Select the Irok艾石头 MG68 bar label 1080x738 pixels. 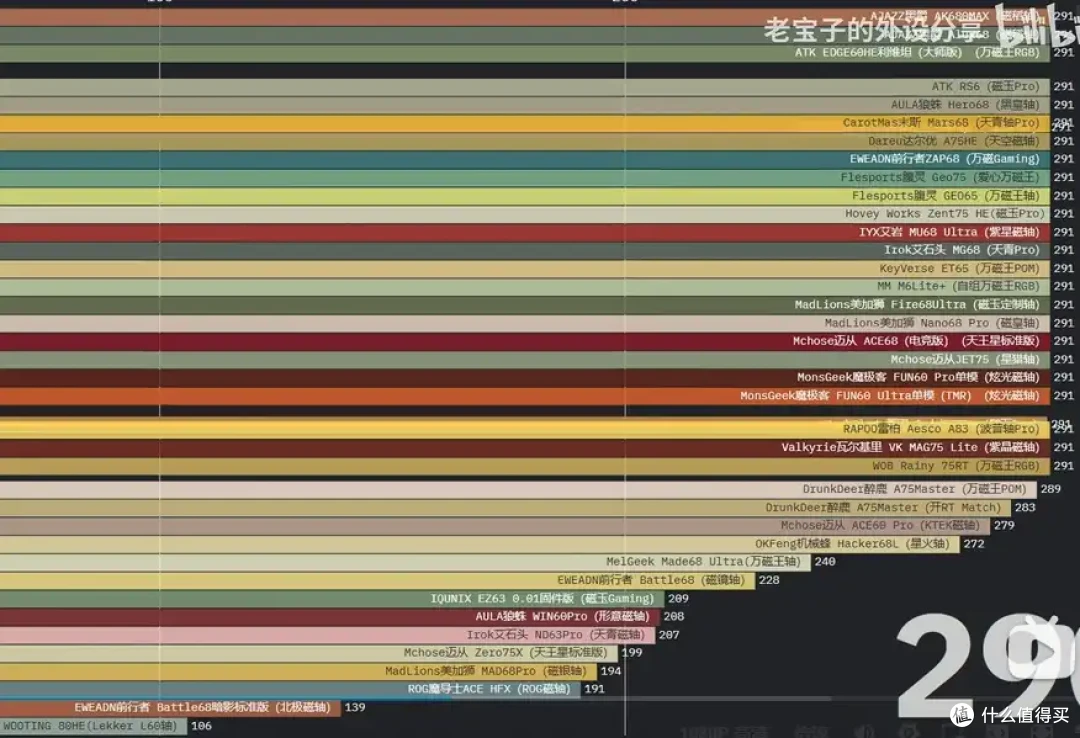[x=962, y=249]
